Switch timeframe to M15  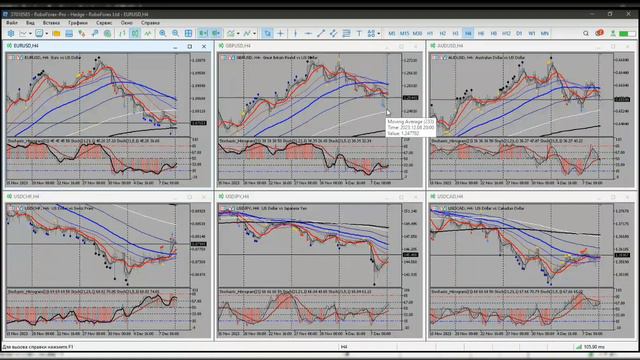coord(404,33)
